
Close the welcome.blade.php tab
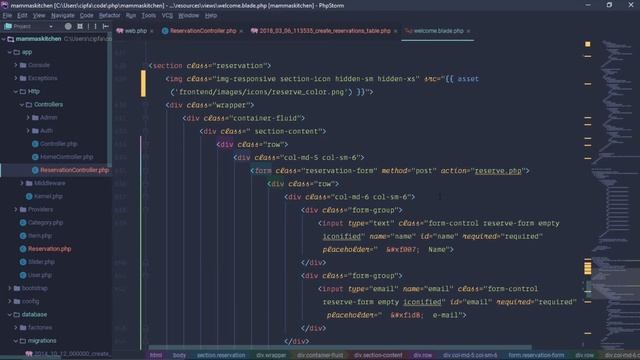pos(469,31)
